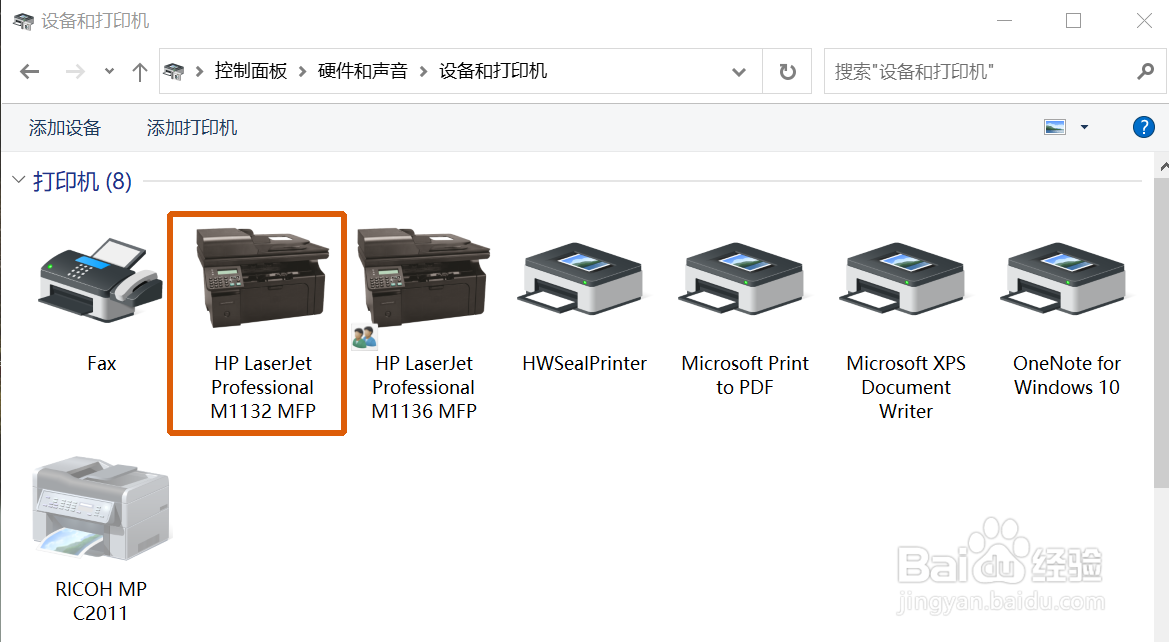Click 添加打印机 in the command bar
This screenshot has height=642, width=1169.
[192, 128]
